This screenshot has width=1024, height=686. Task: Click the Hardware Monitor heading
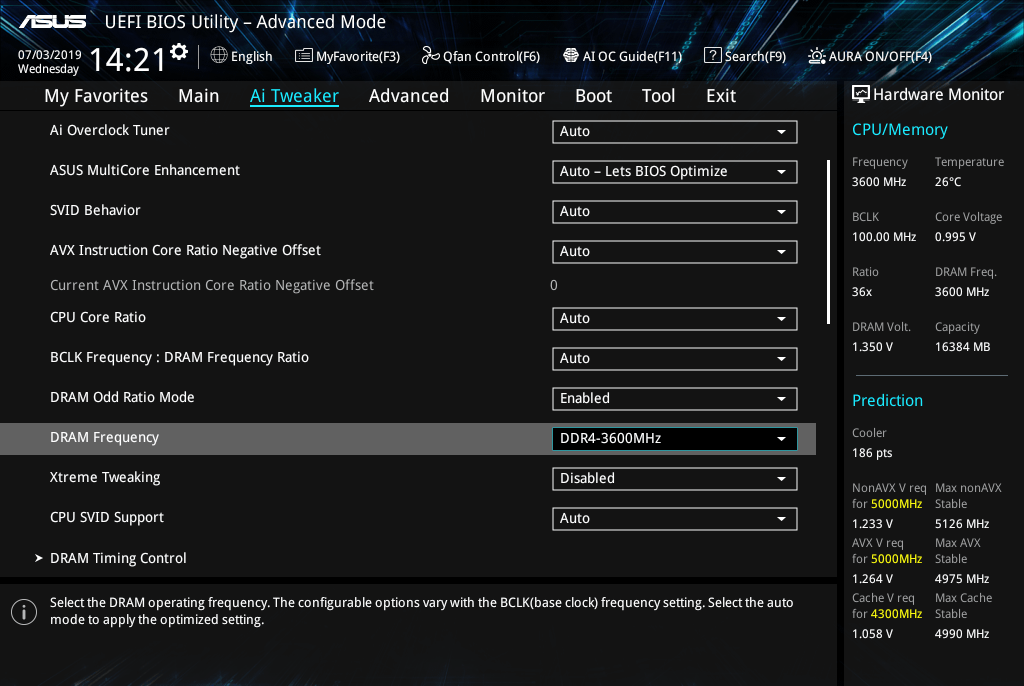[938, 95]
